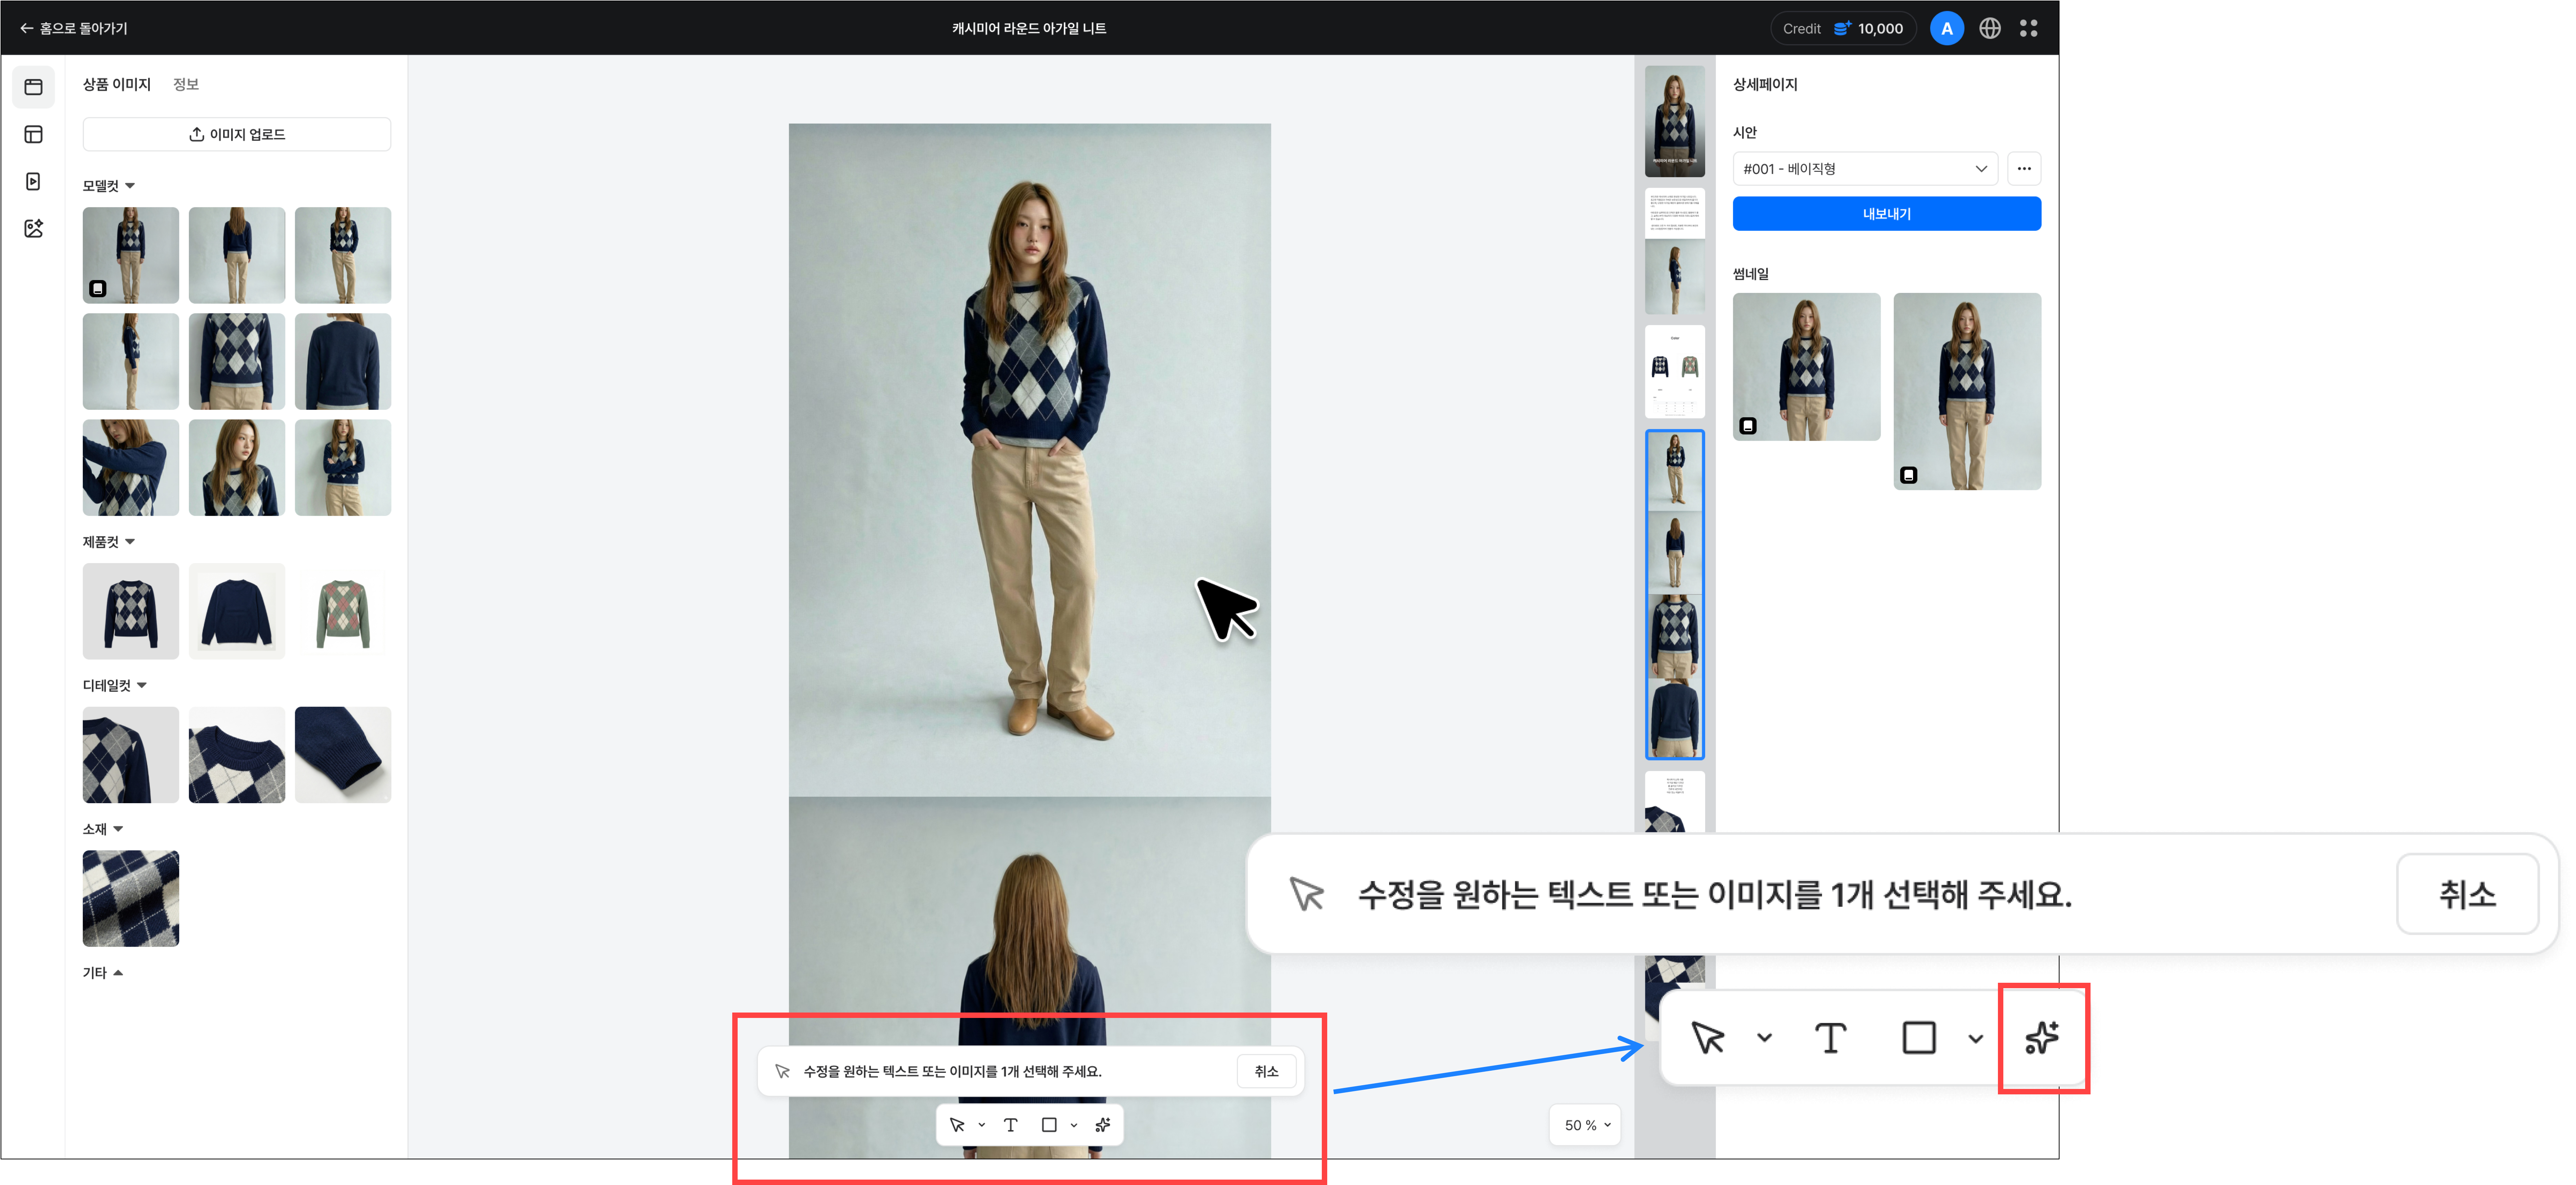
Task: Select the green argyle sweater product cut
Action: (x=343, y=611)
